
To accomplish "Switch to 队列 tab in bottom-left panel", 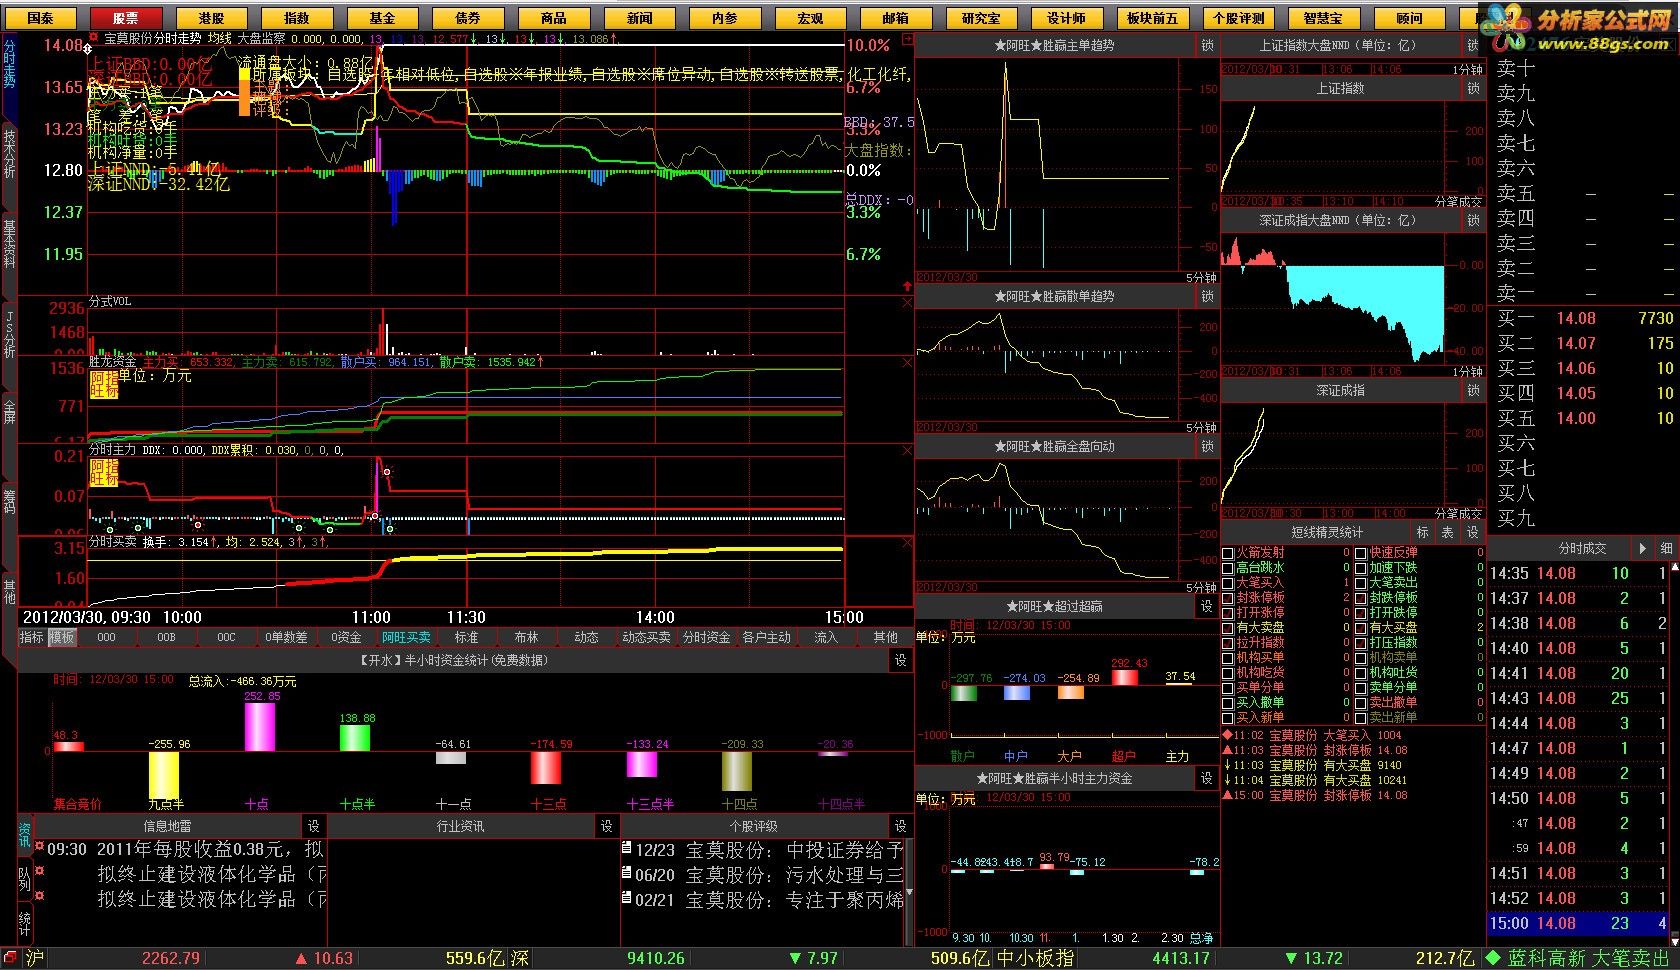I will coord(25,879).
